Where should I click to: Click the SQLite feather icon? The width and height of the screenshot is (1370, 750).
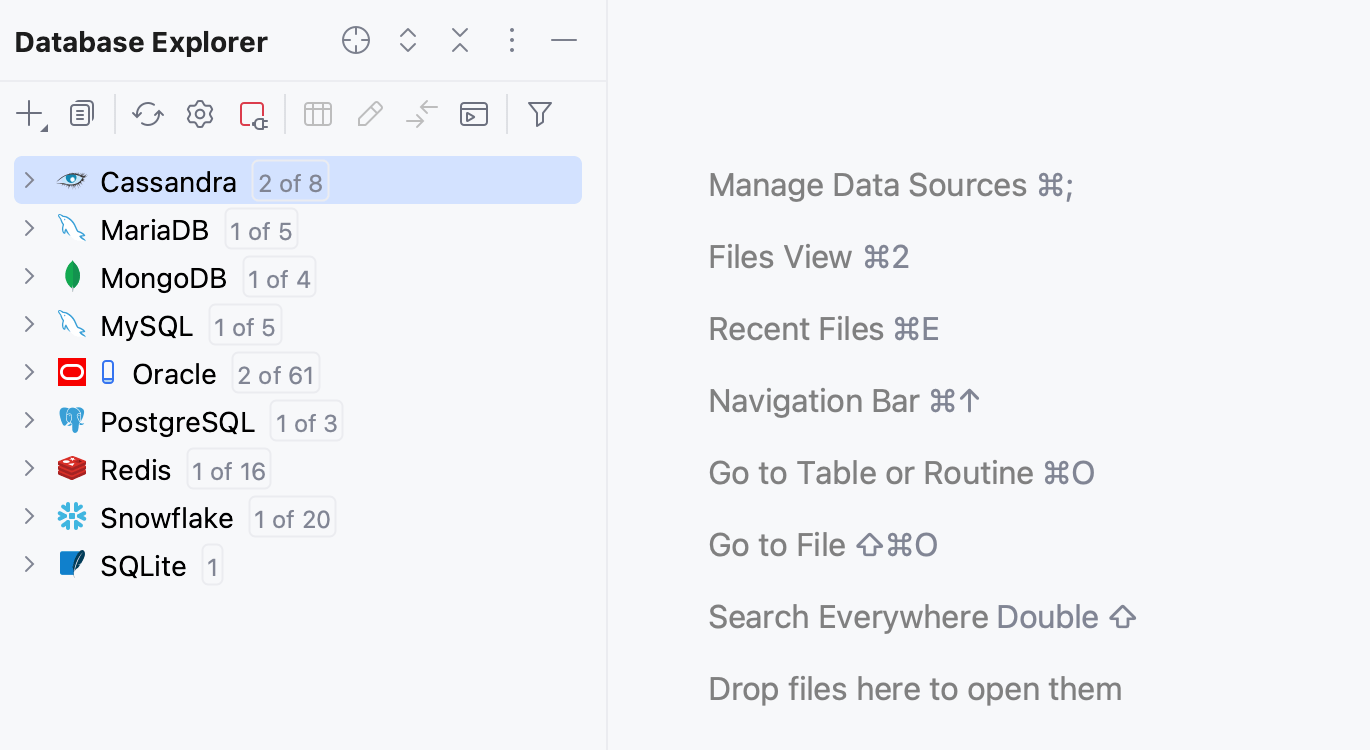pyautogui.click(x=72, y=564)
